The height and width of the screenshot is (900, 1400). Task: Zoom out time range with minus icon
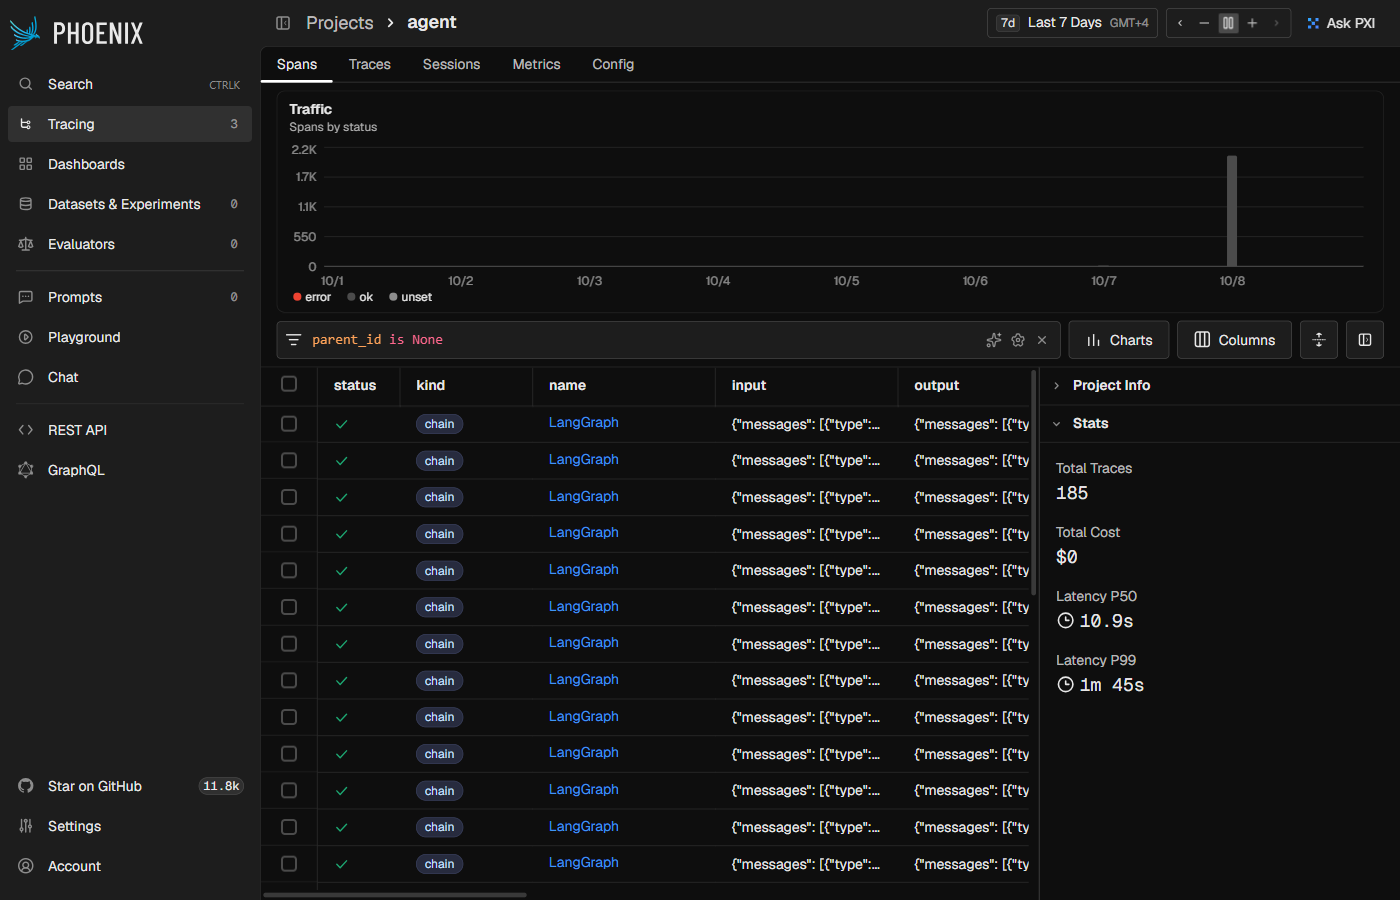coord(1204,23)
